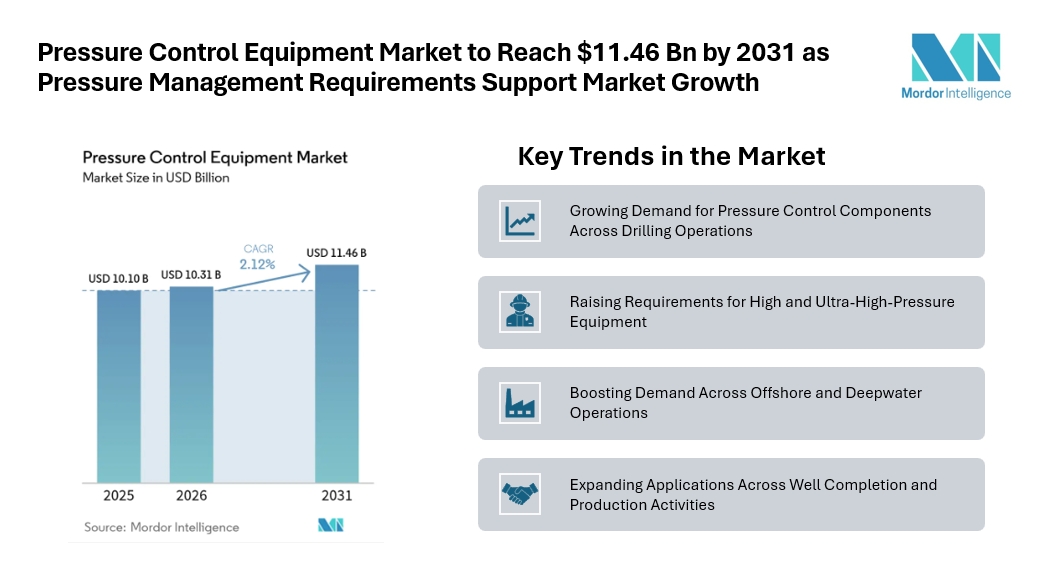Click the Pressure Control Equipment Market chart title
Viewport: 1044px width, 577px height.
click(x=215, y=158)
